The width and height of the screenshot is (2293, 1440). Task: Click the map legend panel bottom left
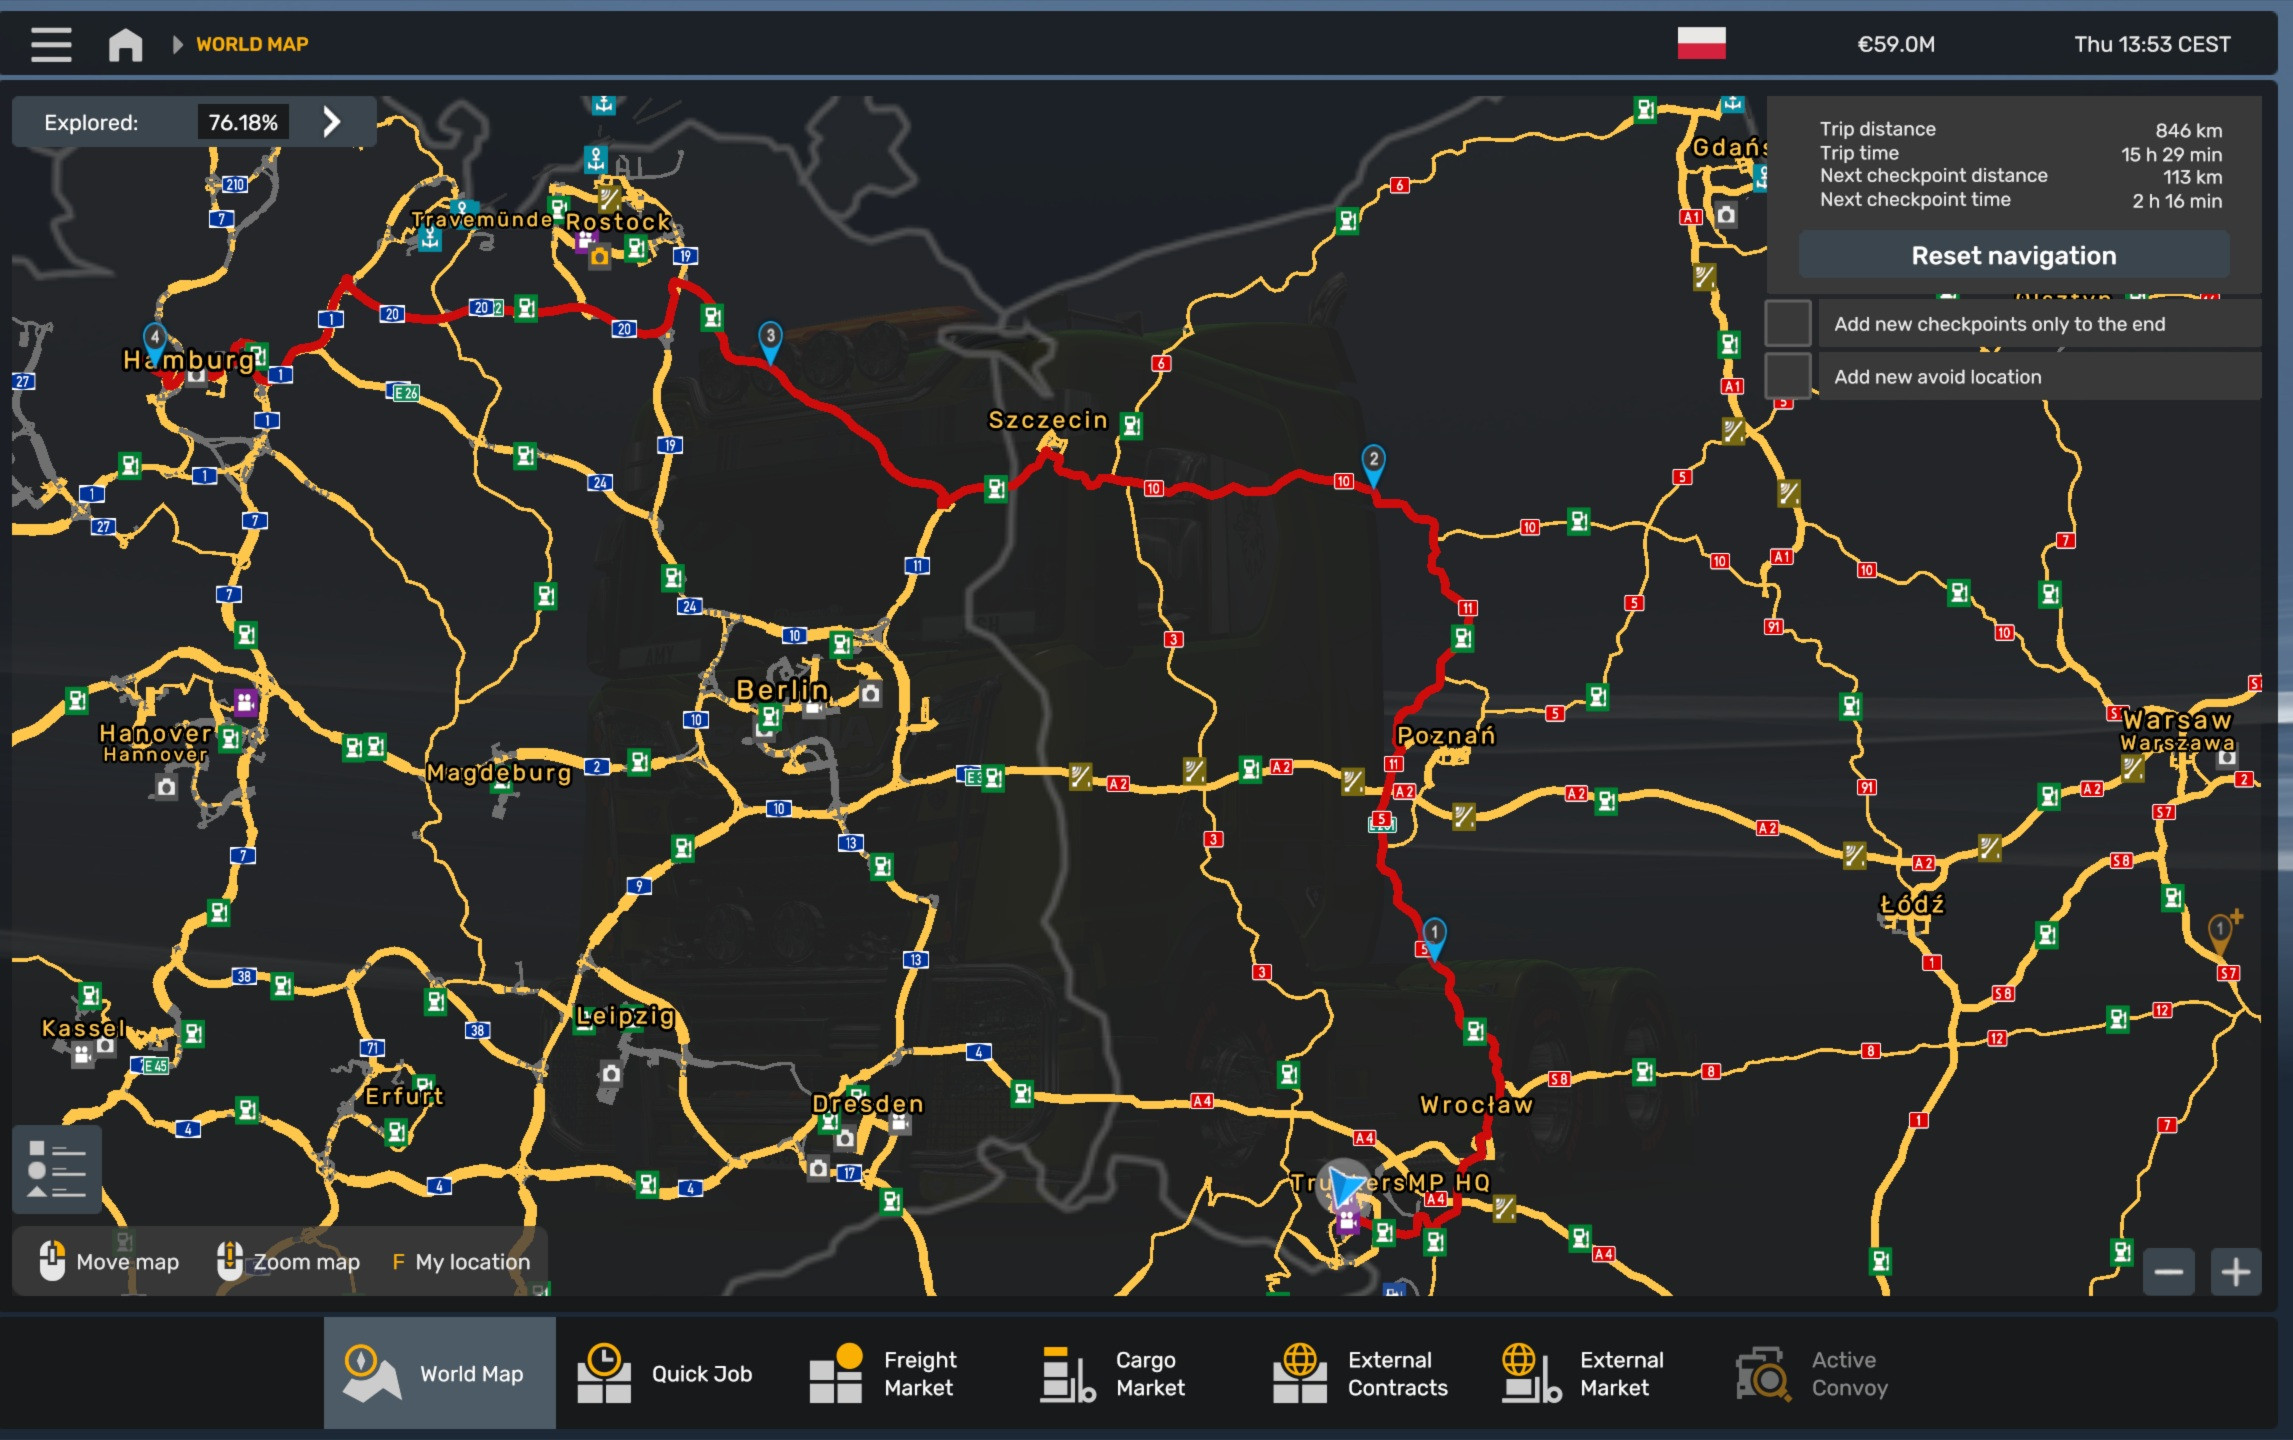tap(56, 1168)
